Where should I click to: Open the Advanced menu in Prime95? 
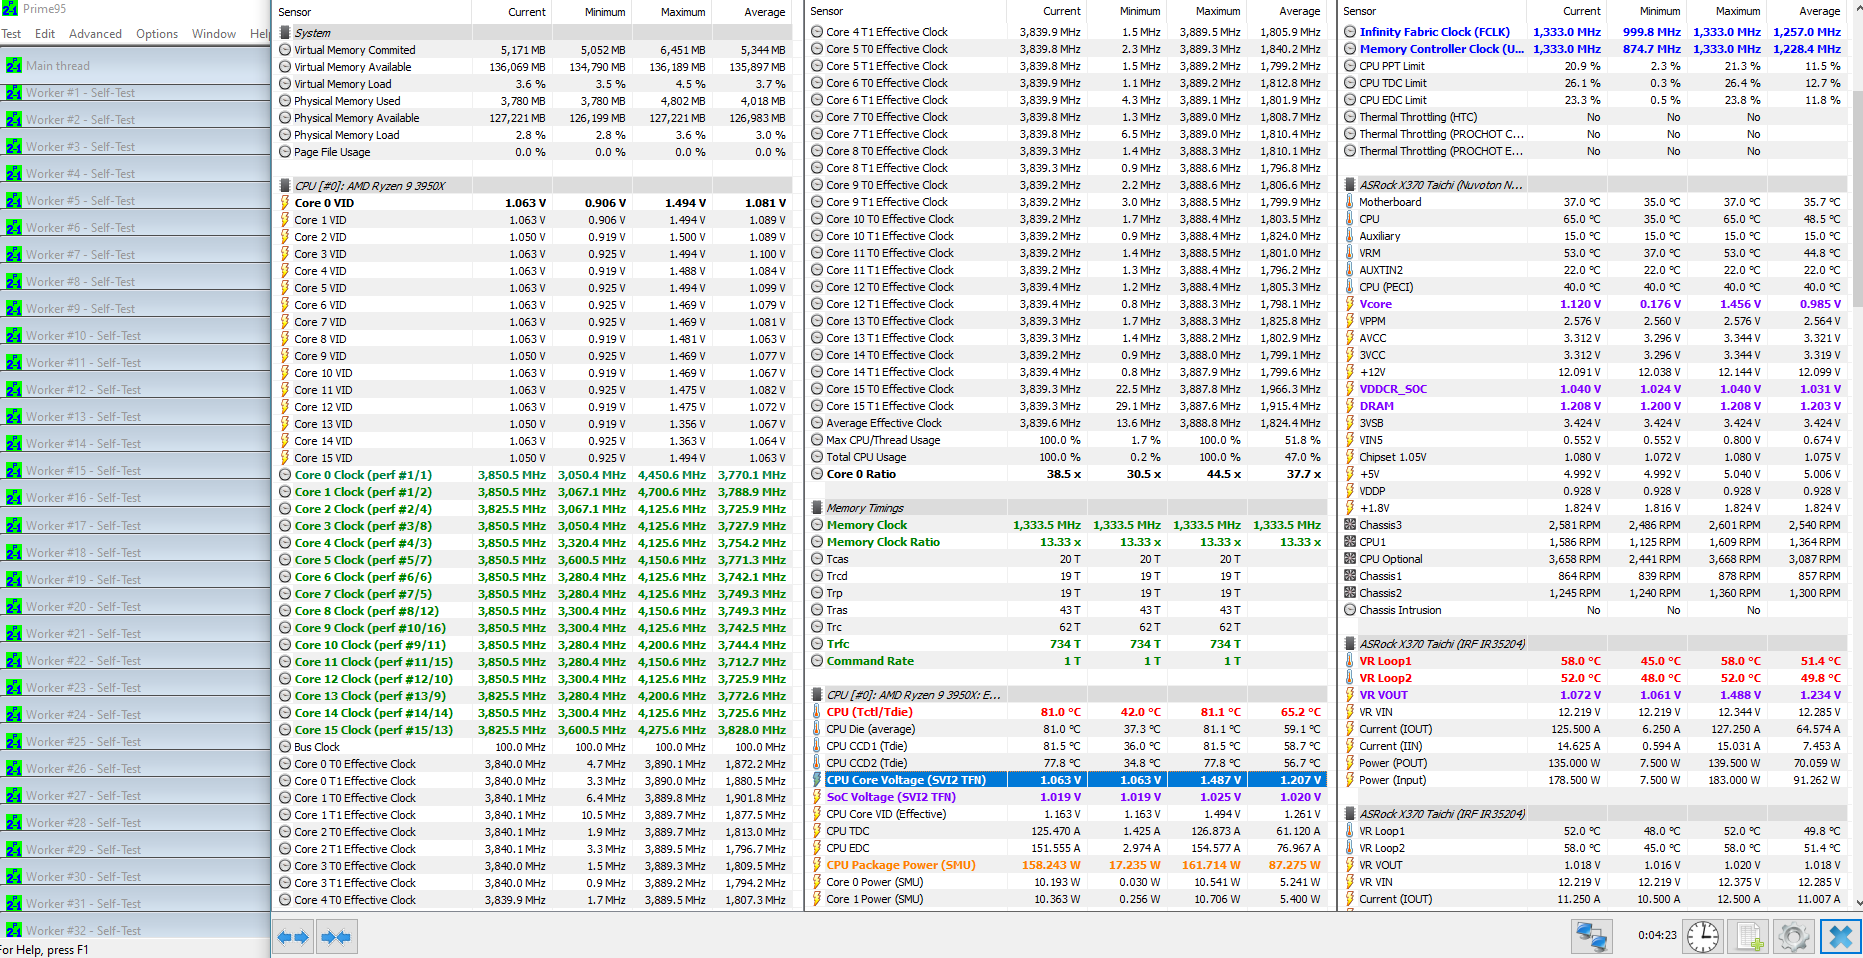[x=95, y=34]
